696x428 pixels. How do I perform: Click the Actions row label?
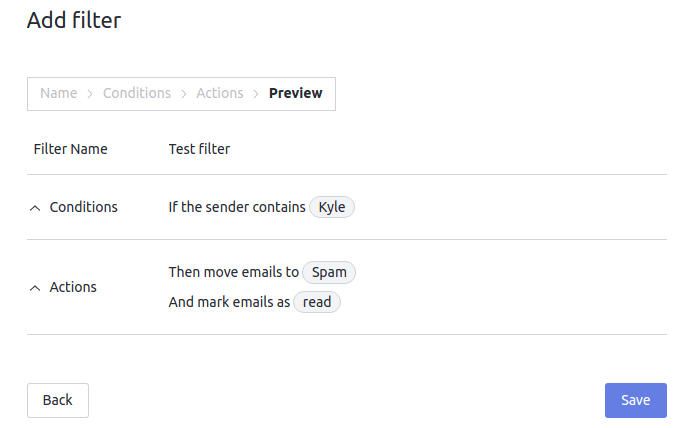pos(73,287)
